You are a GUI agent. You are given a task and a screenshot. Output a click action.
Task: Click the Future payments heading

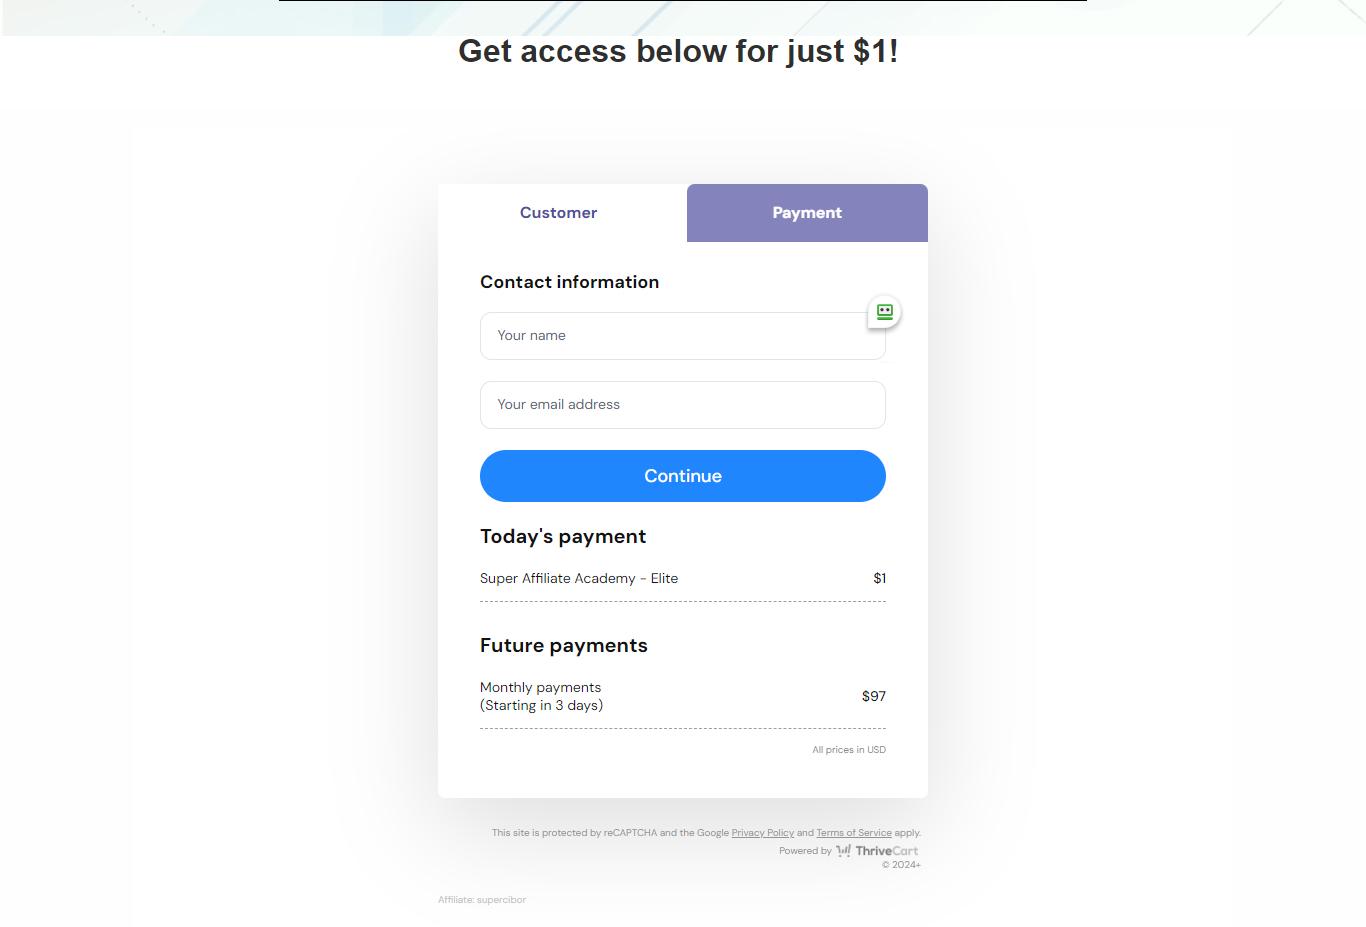point(564,645)
